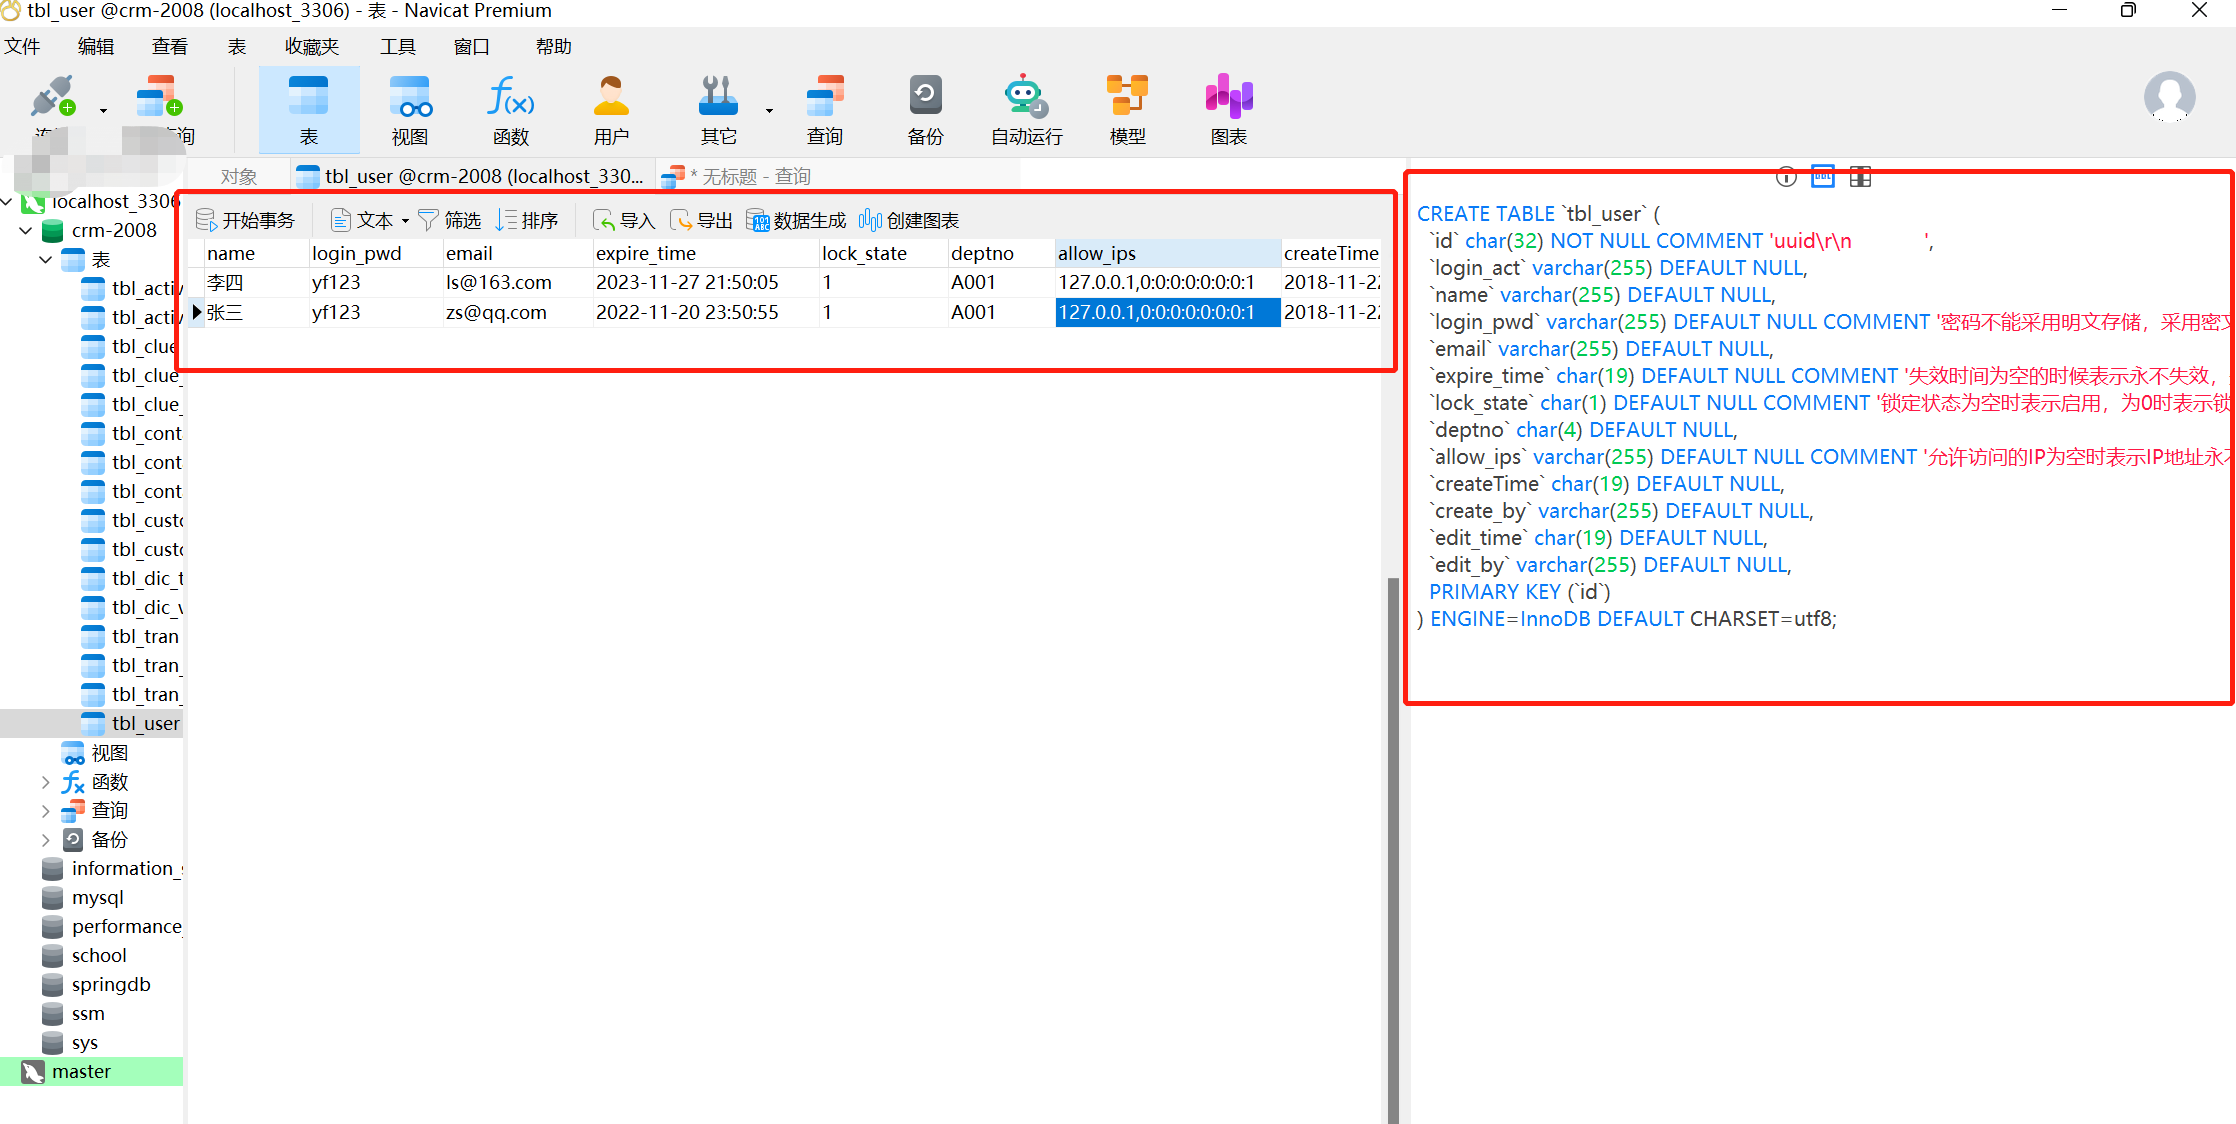Click the 备份 backup toolbar icon

pos(925,109)
